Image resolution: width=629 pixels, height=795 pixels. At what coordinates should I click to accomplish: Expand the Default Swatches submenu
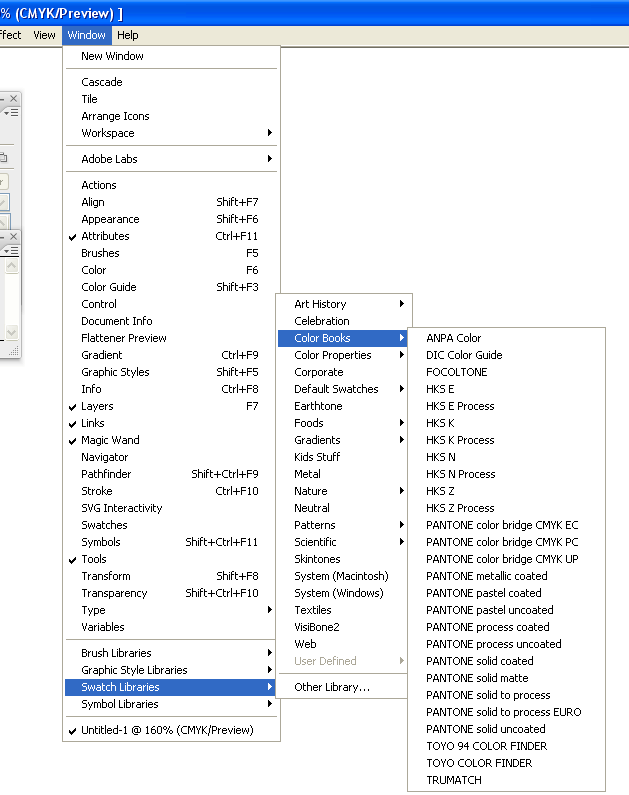click(x=343, y=389)
